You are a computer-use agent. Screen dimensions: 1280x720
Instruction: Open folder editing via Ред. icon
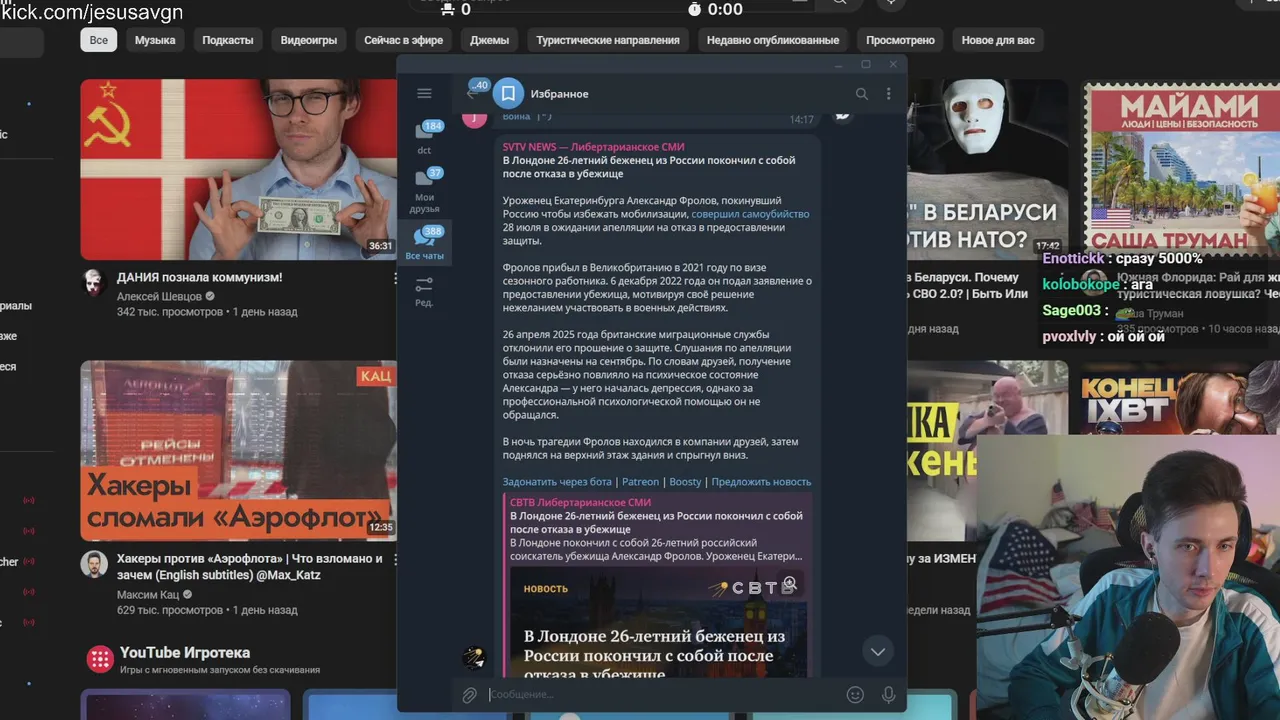click(x=424, y=291)
